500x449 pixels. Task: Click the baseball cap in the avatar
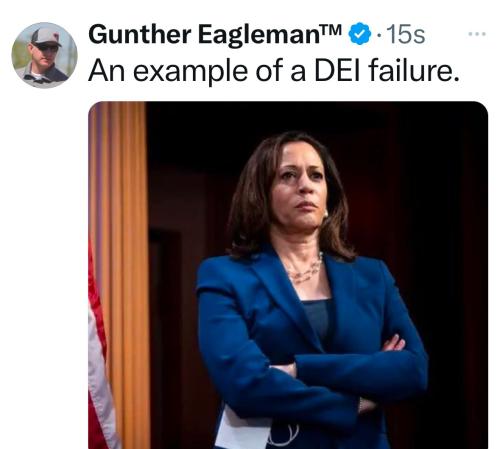click(46, 37)
